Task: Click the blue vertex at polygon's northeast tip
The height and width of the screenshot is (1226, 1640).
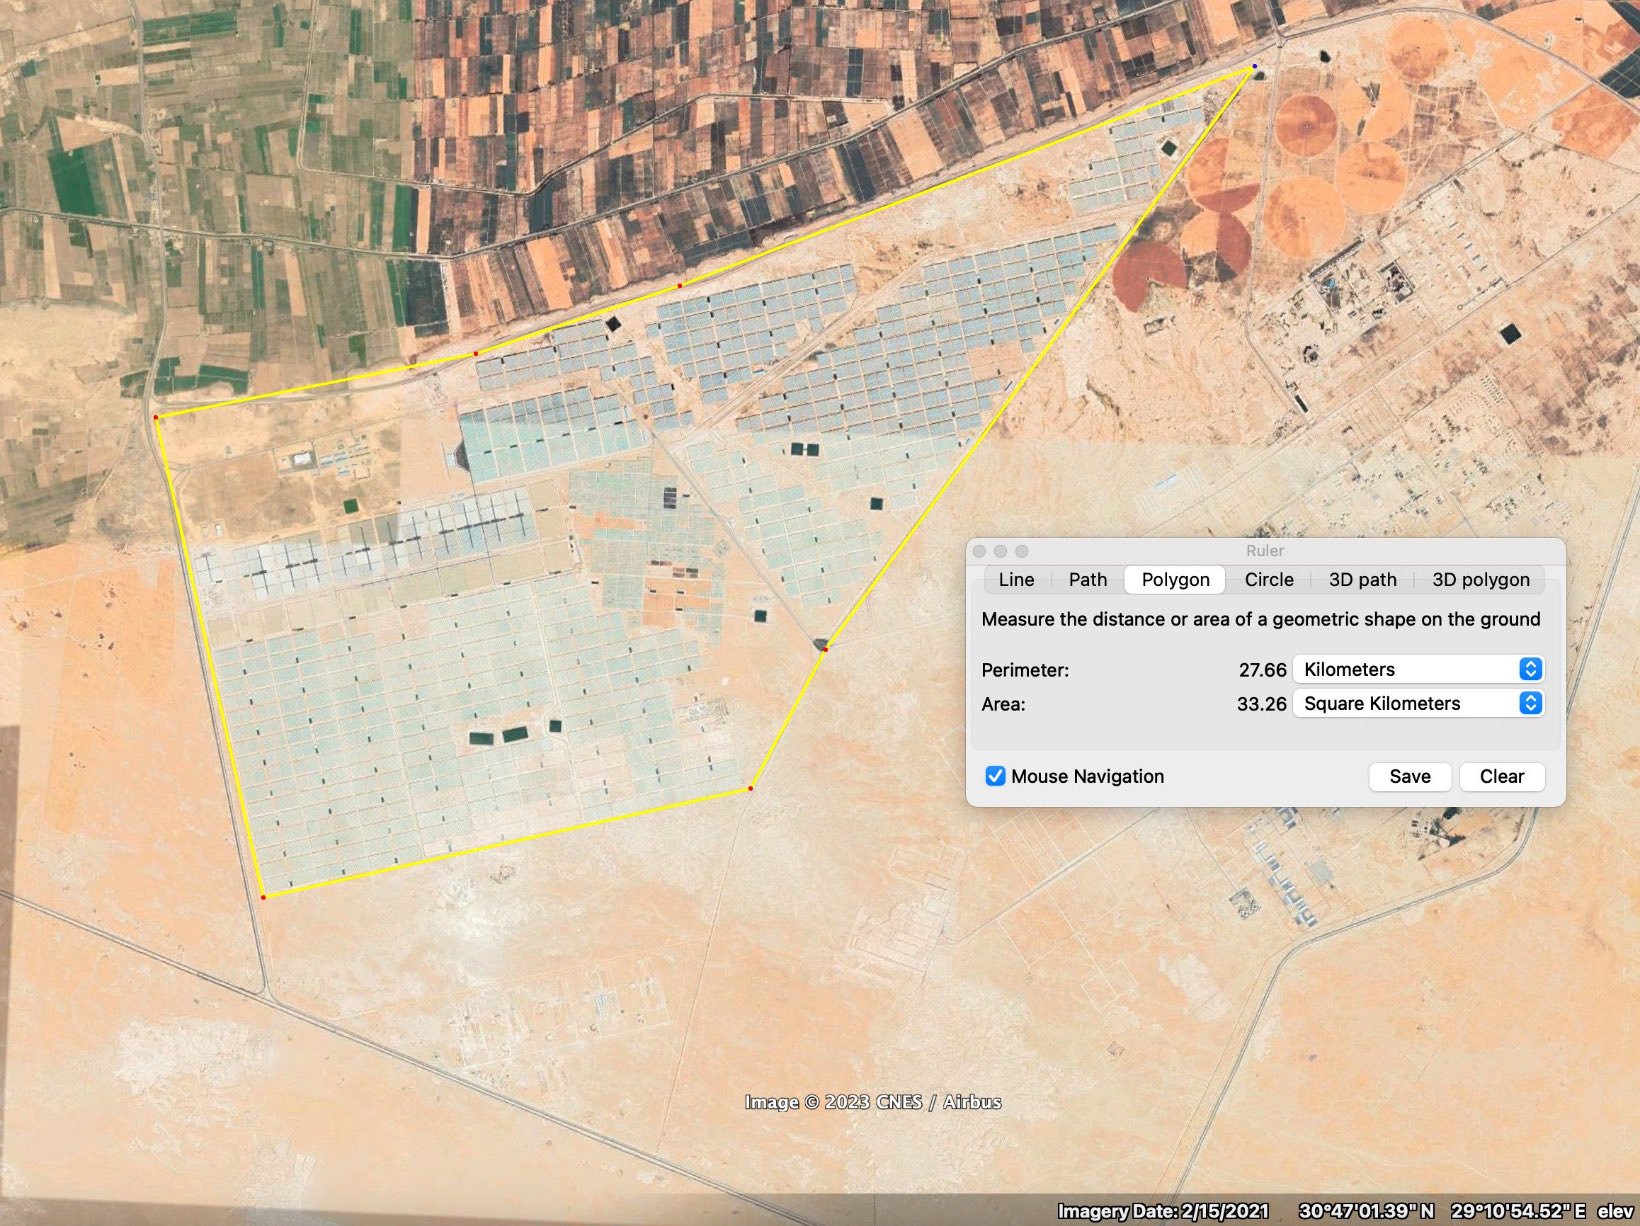Action: click(1254, 67)
